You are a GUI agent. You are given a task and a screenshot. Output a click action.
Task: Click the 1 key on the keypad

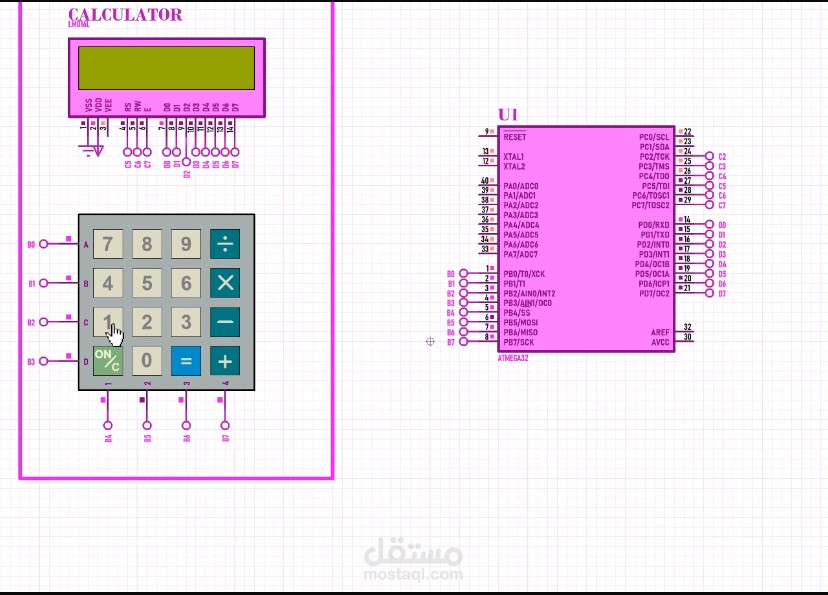point(108,322)
